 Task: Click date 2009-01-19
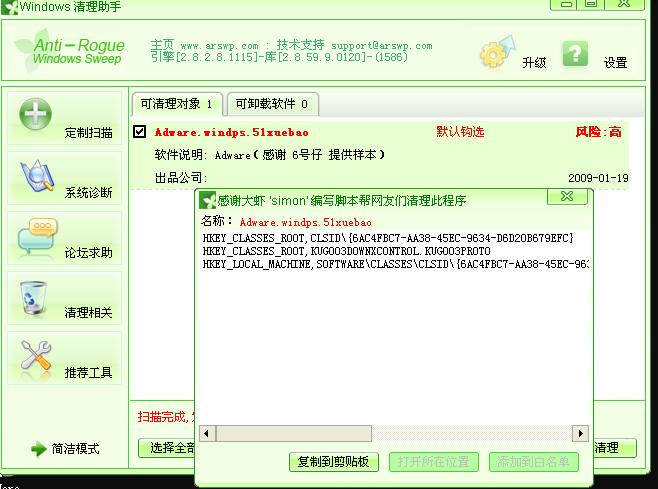click(x=598, y=178)
